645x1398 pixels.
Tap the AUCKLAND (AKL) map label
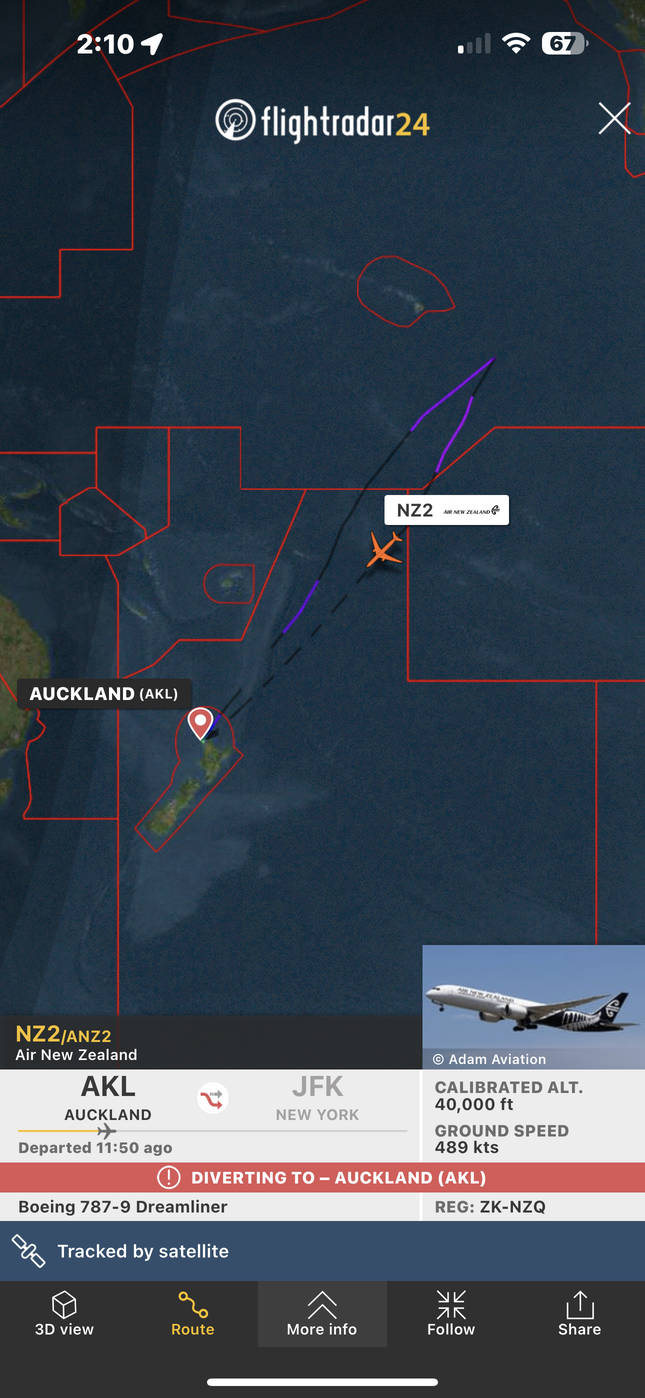point(104,694)
